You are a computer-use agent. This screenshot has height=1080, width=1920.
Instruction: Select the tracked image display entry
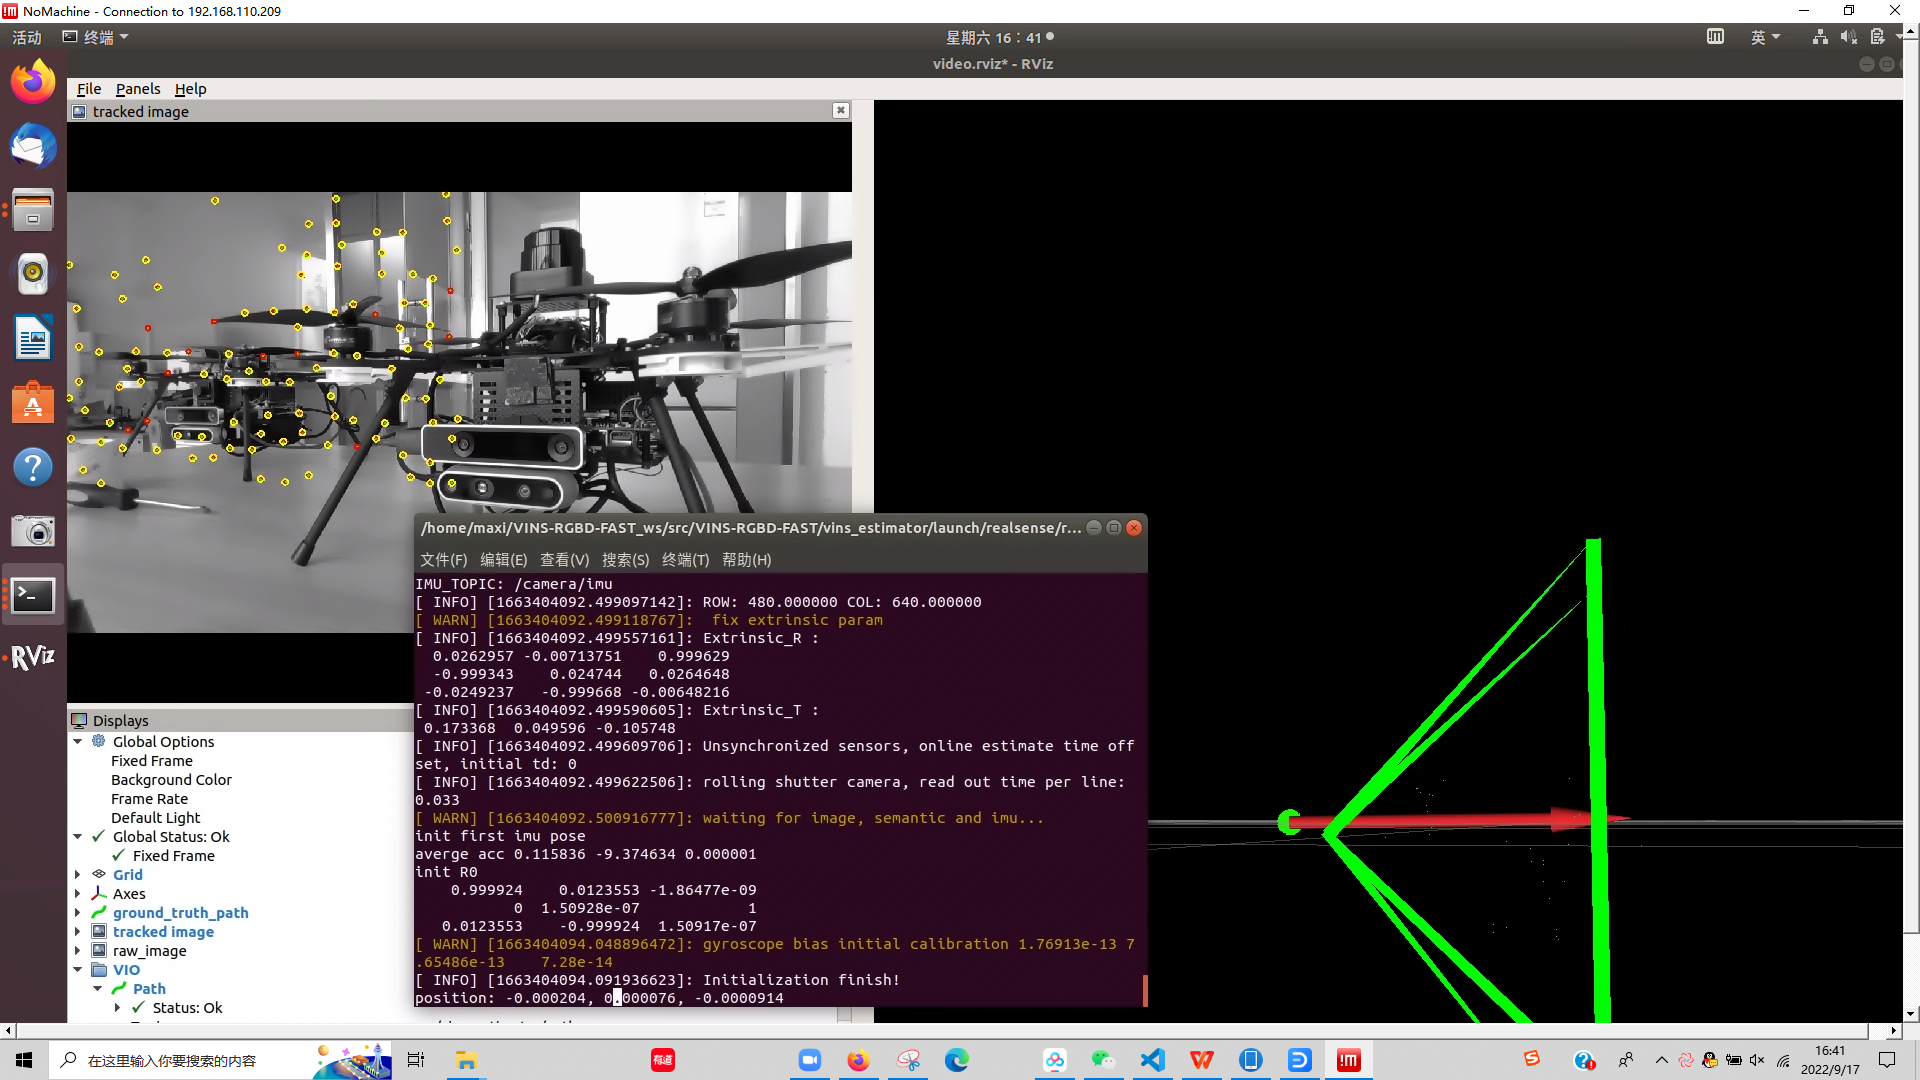coord(163,932)
